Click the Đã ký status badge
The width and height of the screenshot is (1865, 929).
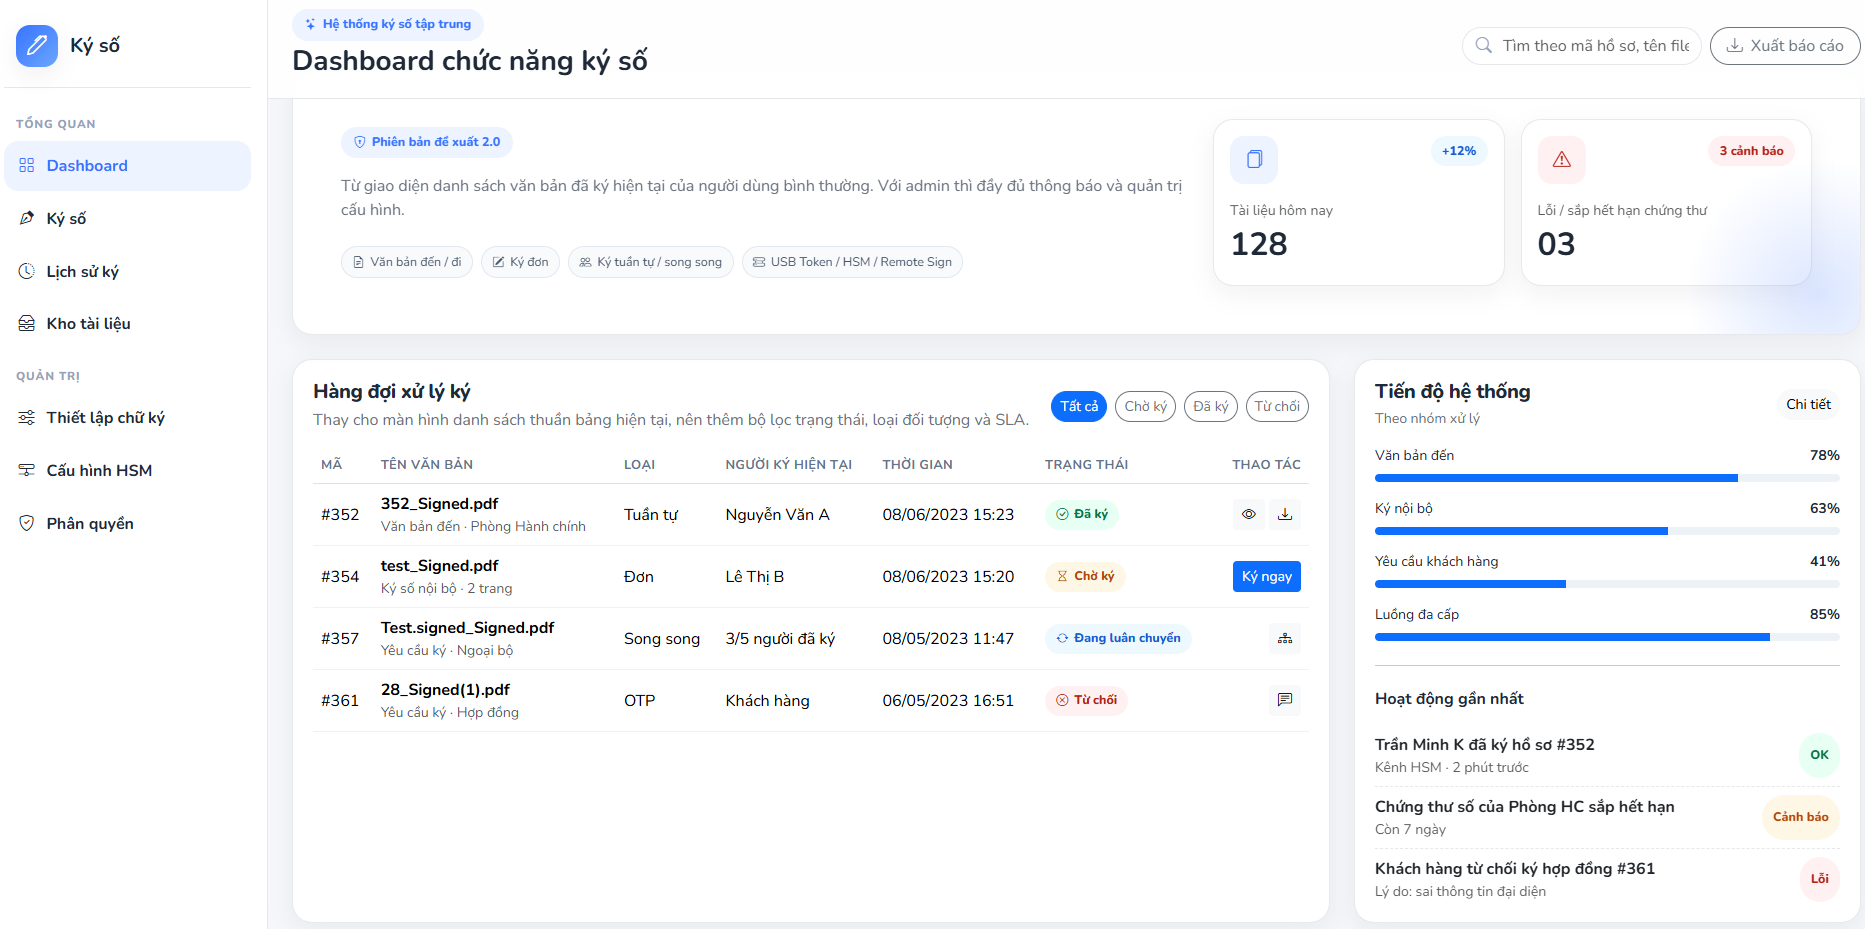click(x=1082, y=514)
